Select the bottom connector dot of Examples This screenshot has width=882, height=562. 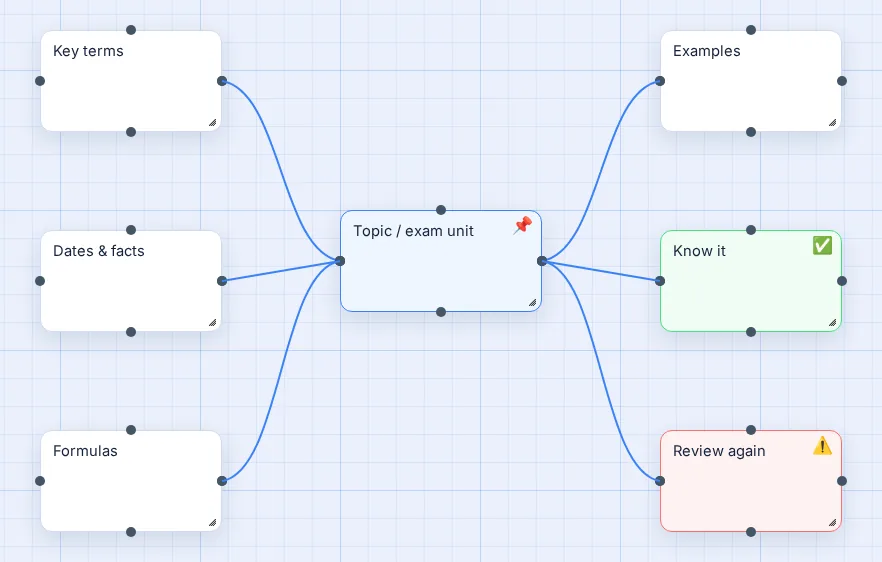pos(751,132)
